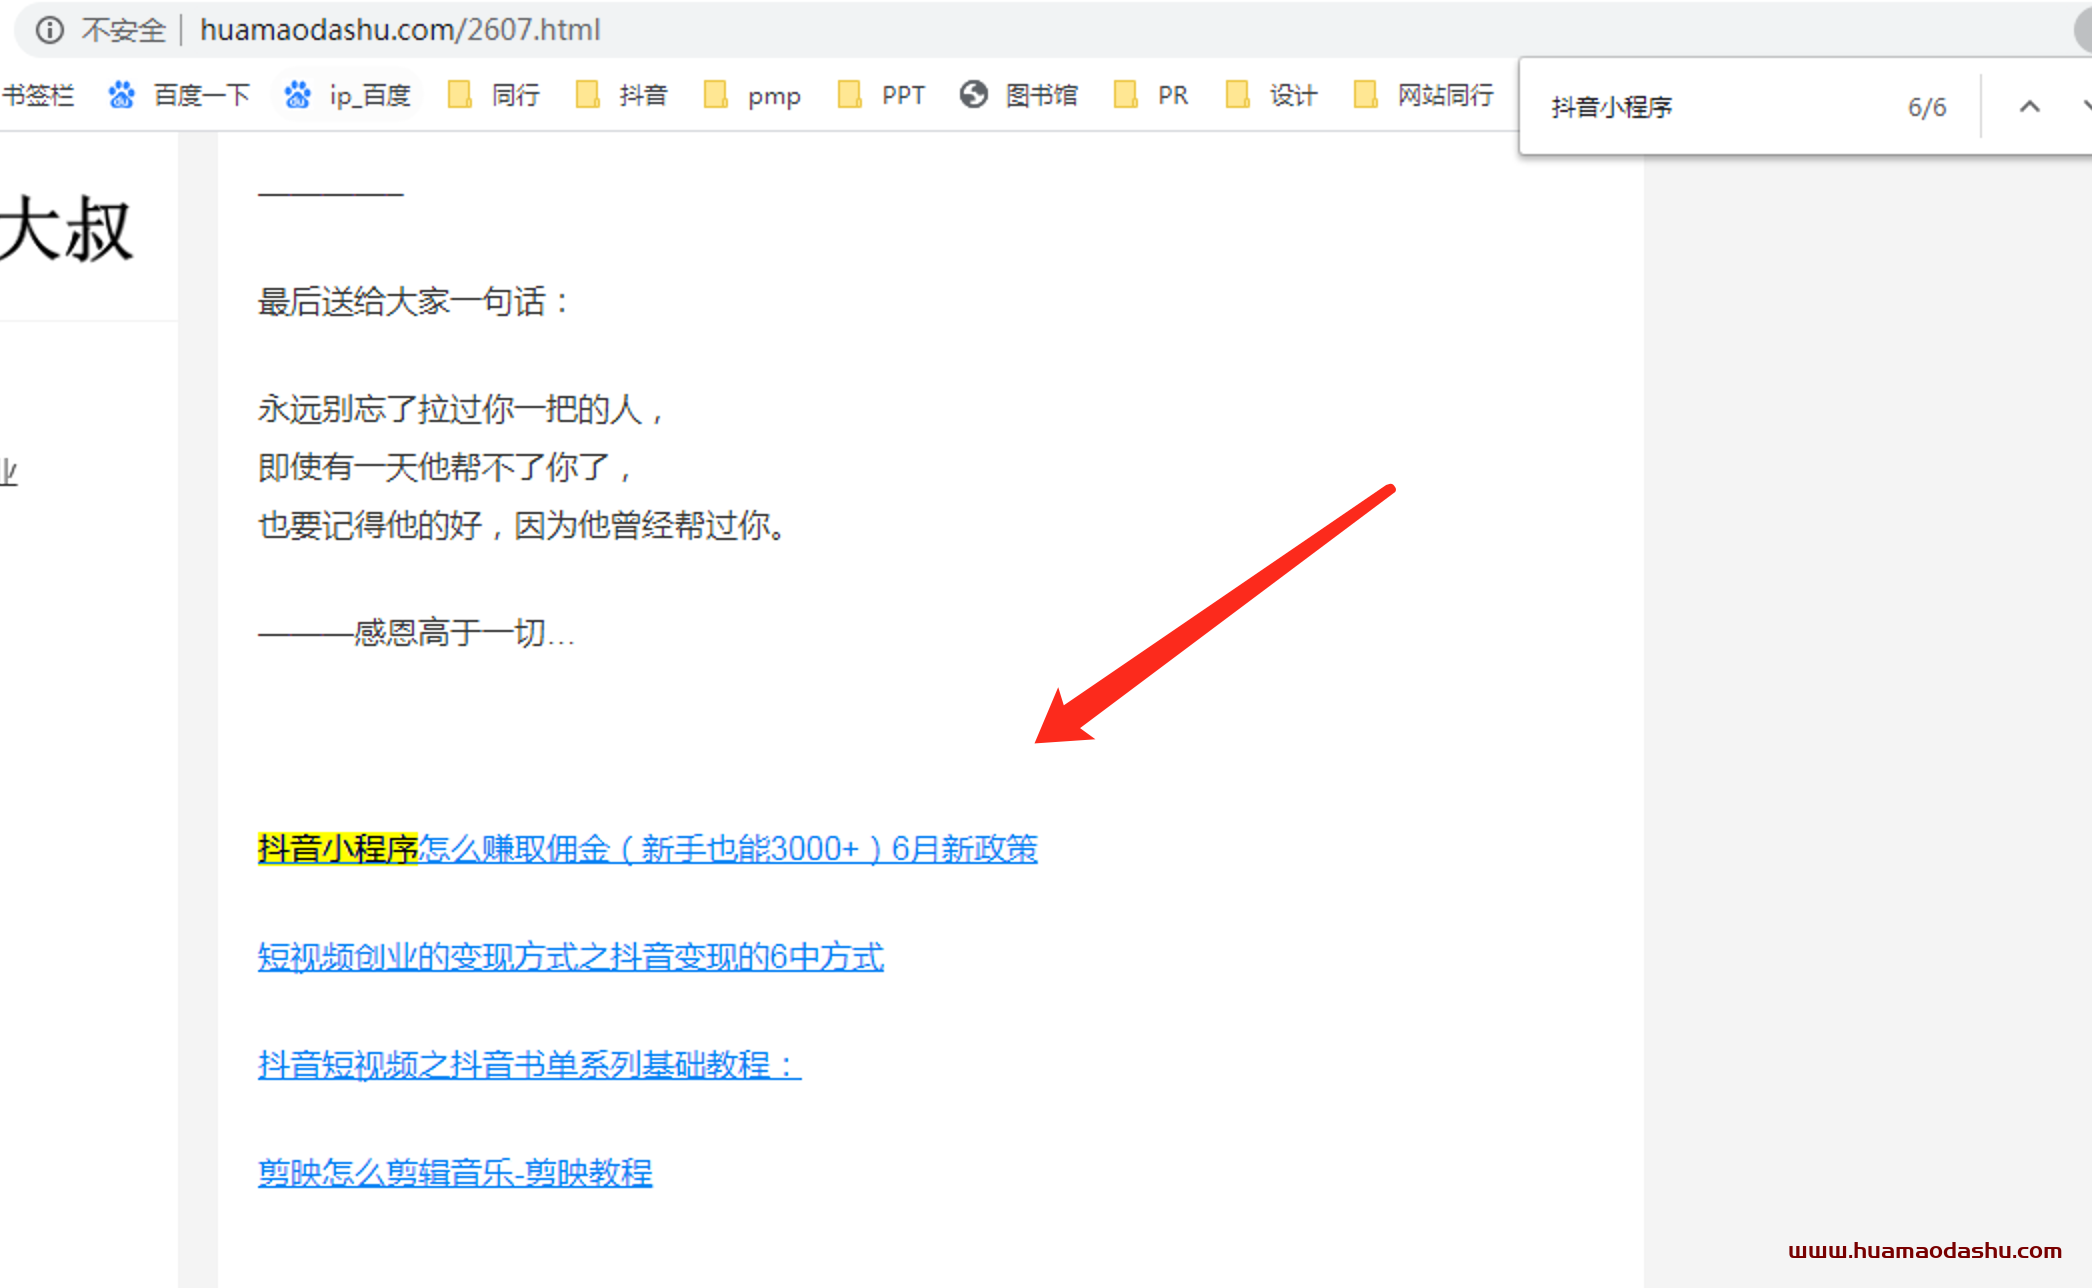Image resolution: width=2092 pixels, height=1288 pixels.
Task: Click the 6/6 find match counter
Action: coord(1927,107)
